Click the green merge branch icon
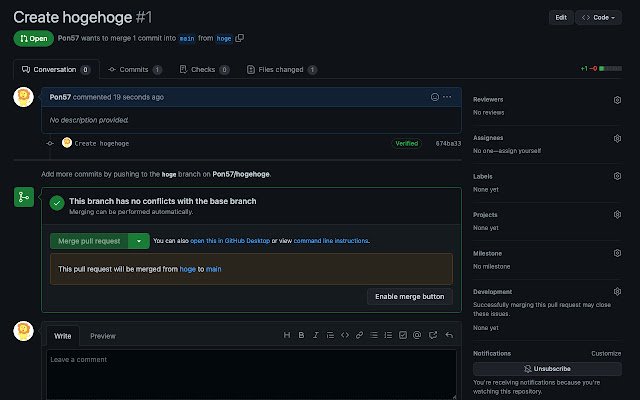The image size is (640, 400). tap(24, 197)
